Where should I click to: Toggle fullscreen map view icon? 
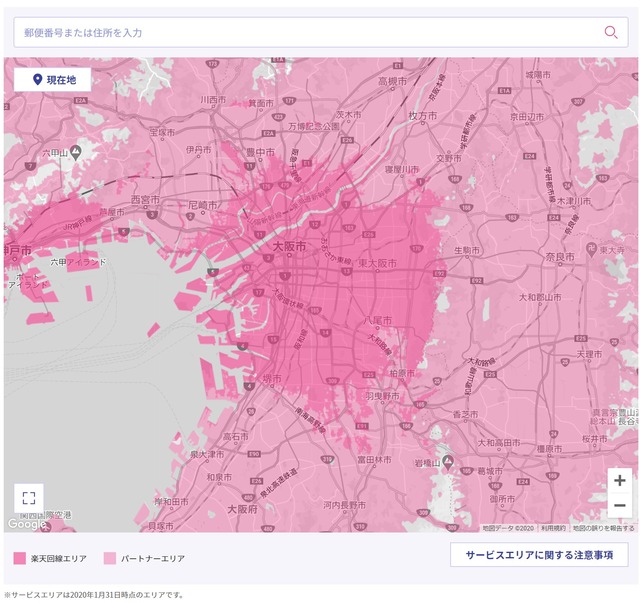pos(29,498)
